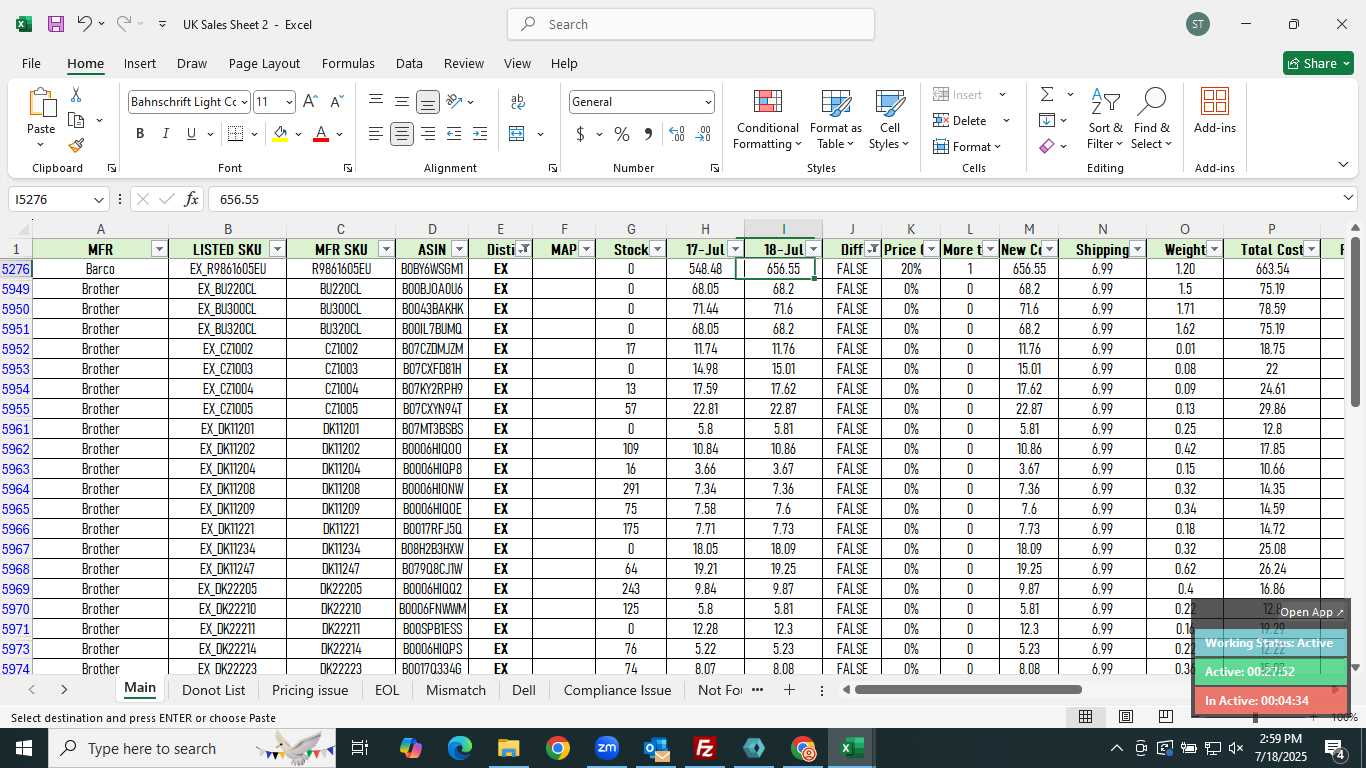Click the Cut scissors icon
Image resolution: width=1366 pixels, height=768 pixels.
(x=75, y=94)
